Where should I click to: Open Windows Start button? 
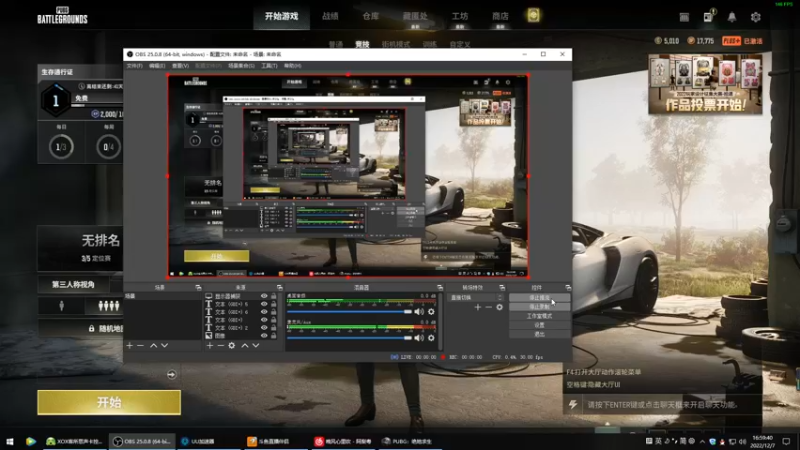tap(9, 441)
